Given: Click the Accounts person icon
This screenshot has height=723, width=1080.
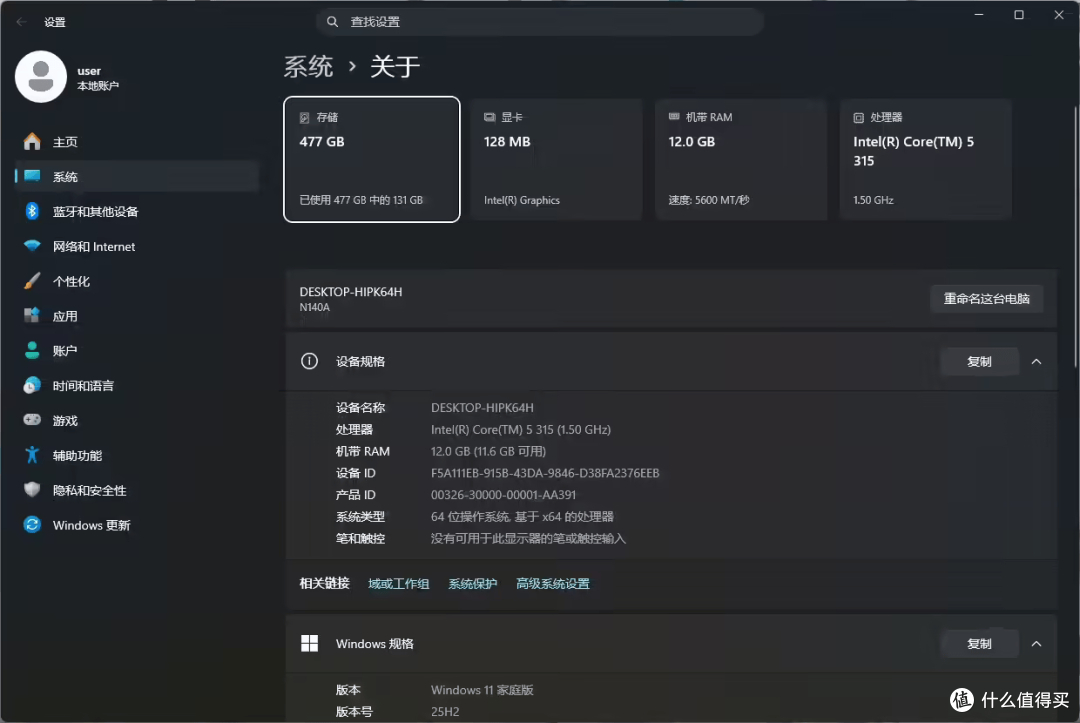Looking at the screenshot, I should [32, 350].
